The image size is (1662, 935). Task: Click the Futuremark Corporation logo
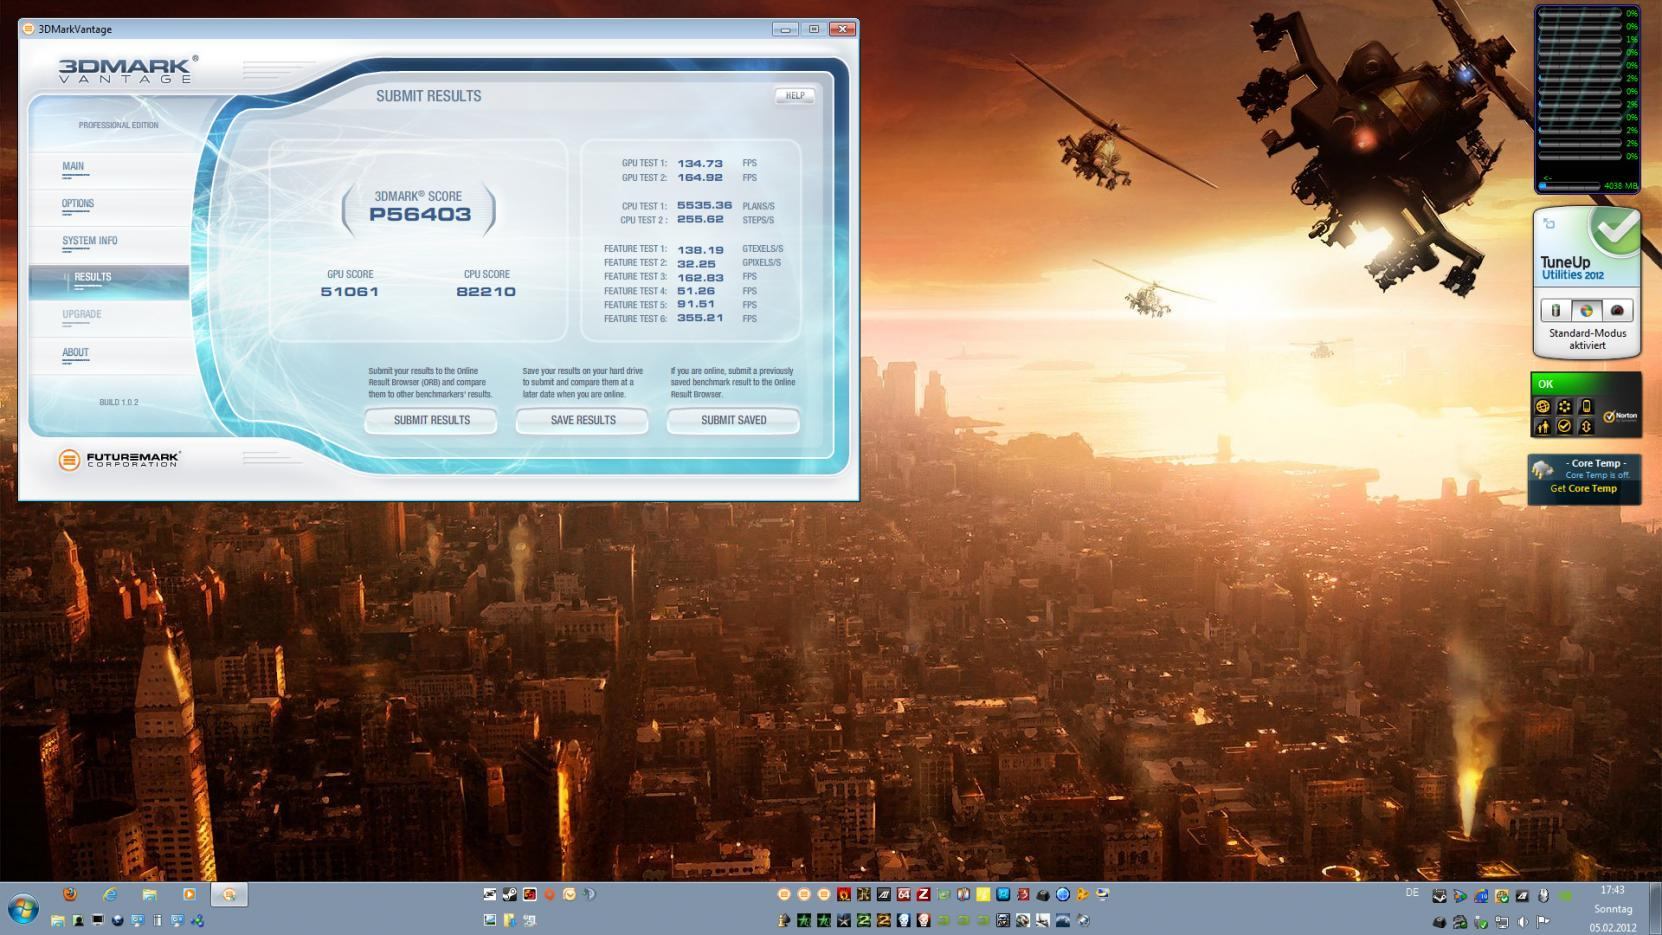coord(119,460)
